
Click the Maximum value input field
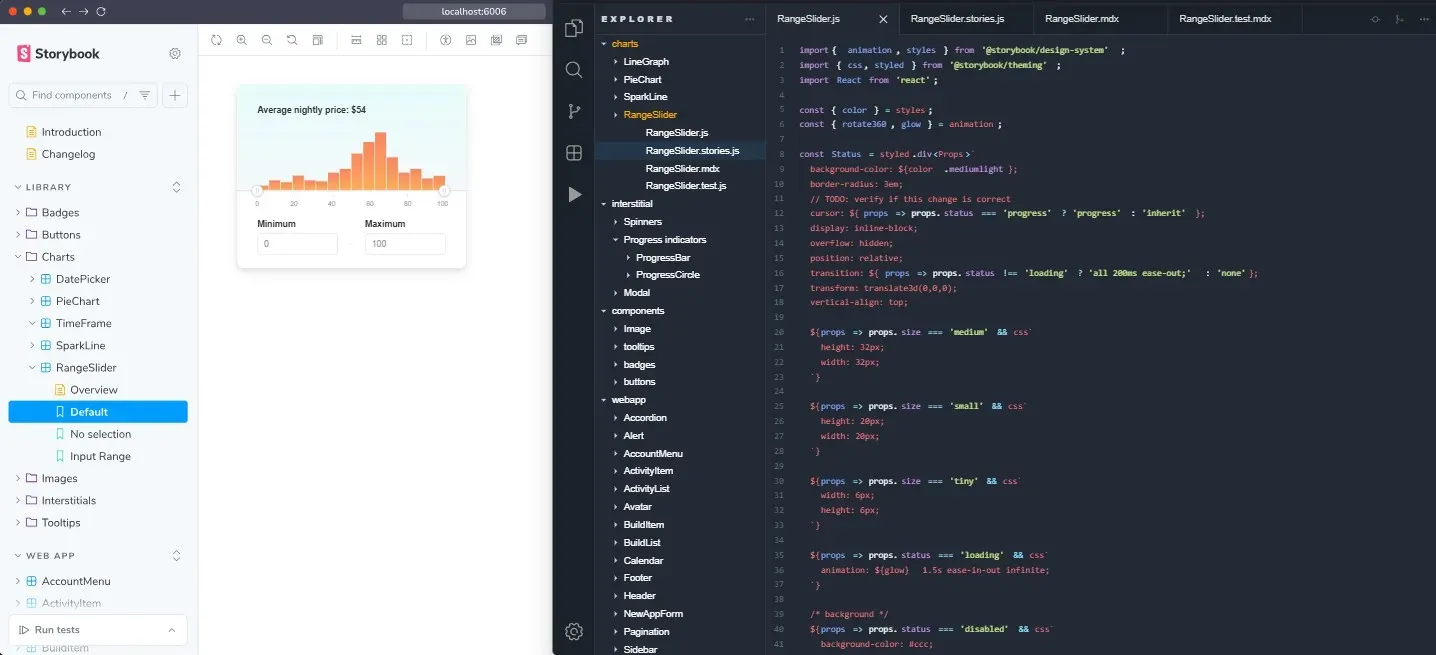pos(405,244)
